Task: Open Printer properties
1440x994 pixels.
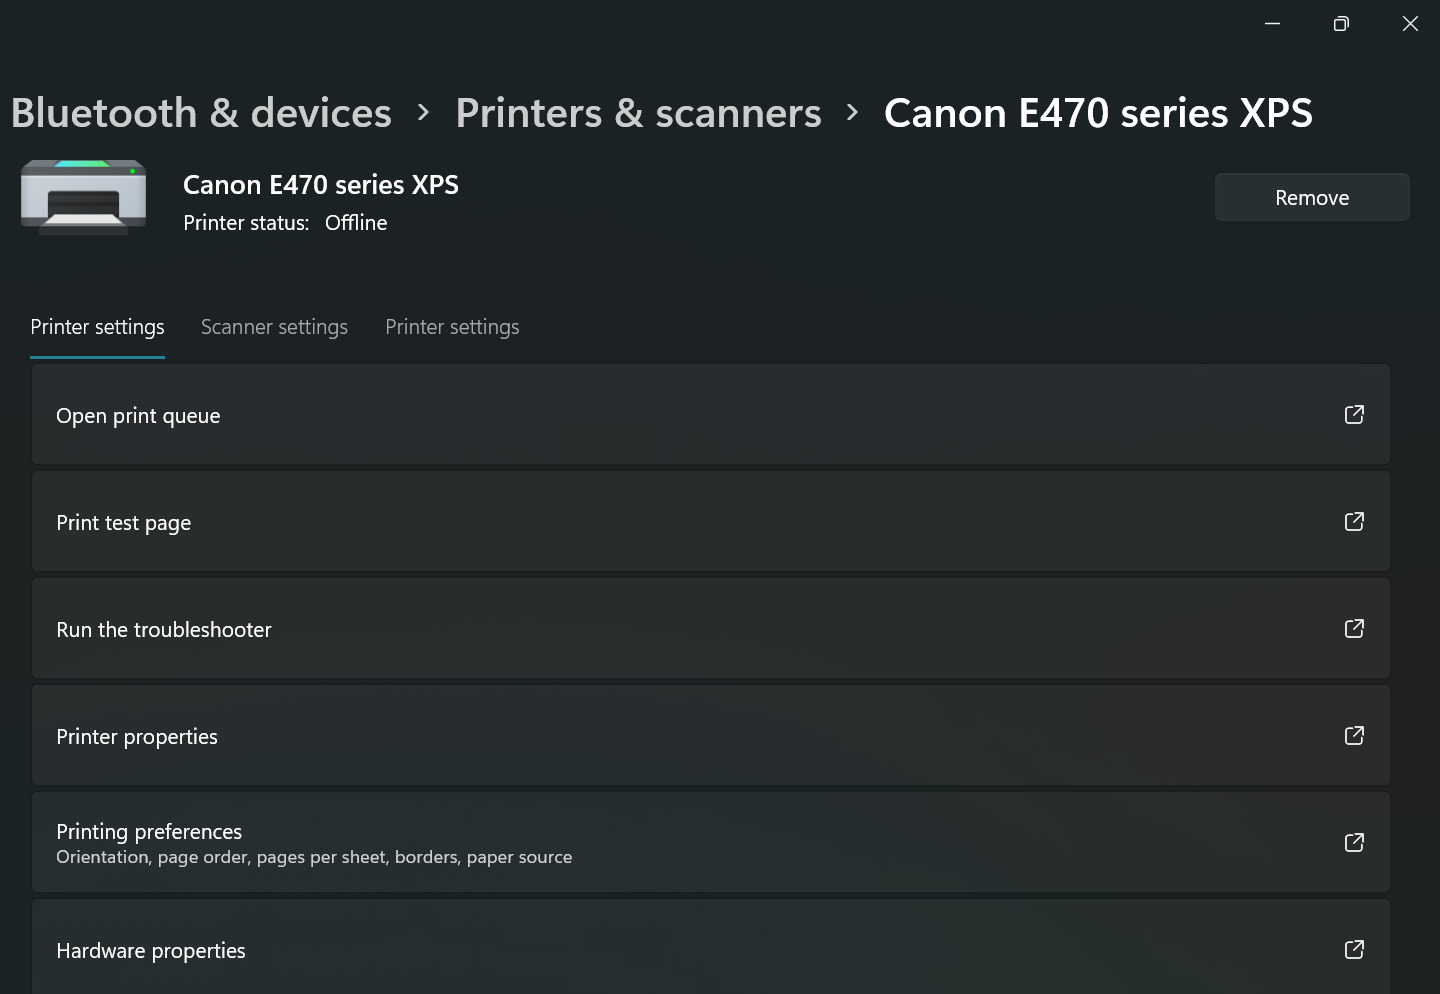Action: pyautogui.click(x=137, y=736)
